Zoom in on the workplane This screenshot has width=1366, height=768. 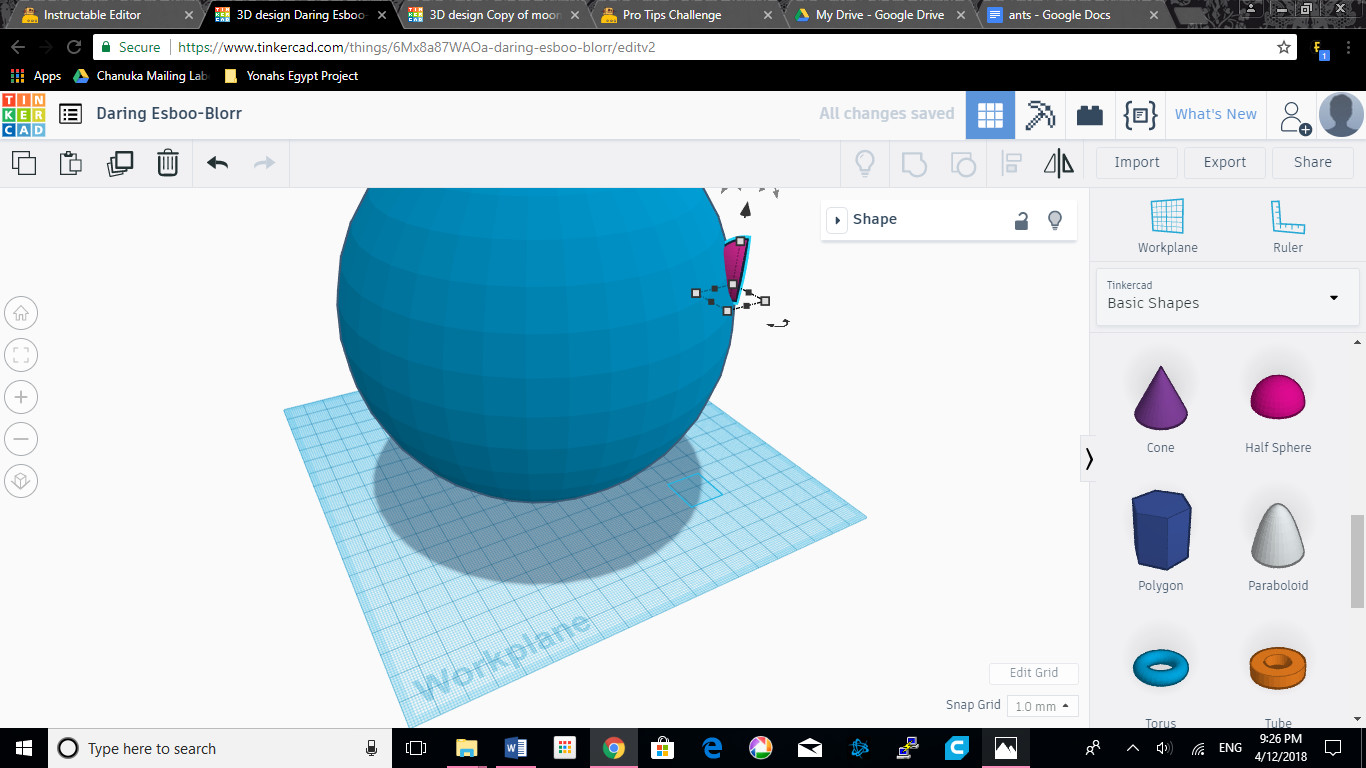[21, 397]
